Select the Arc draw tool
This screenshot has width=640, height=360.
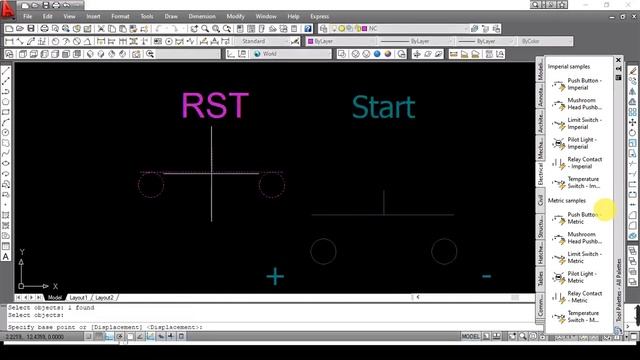coord(6,122)
